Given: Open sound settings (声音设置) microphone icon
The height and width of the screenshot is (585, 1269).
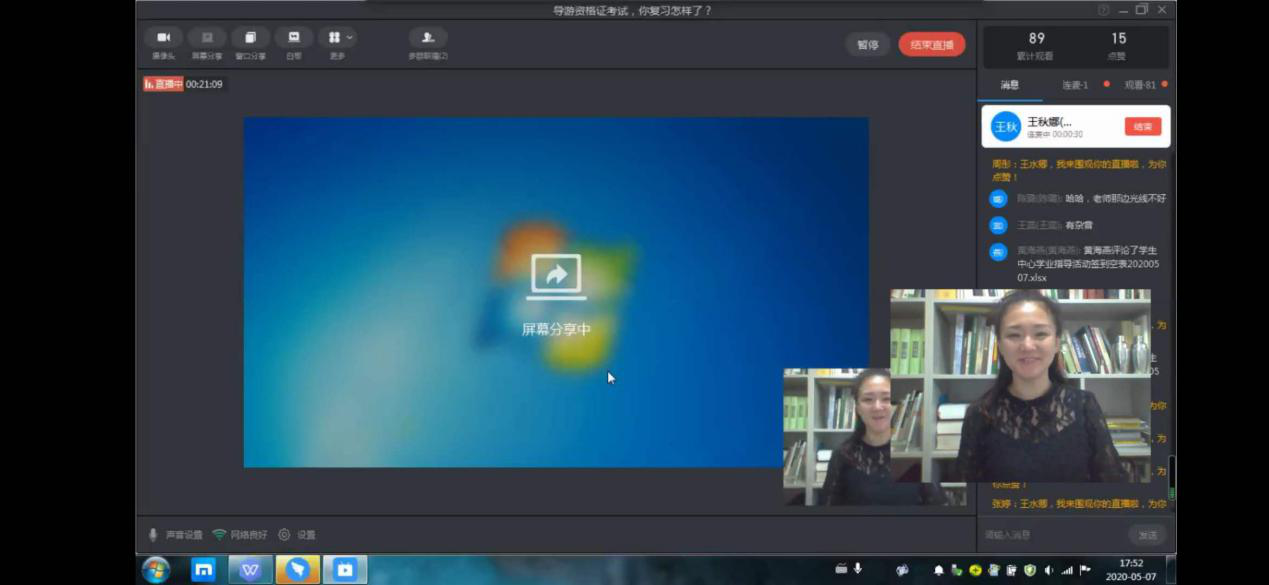Looking at the screenshot, I should click(153, 535).
